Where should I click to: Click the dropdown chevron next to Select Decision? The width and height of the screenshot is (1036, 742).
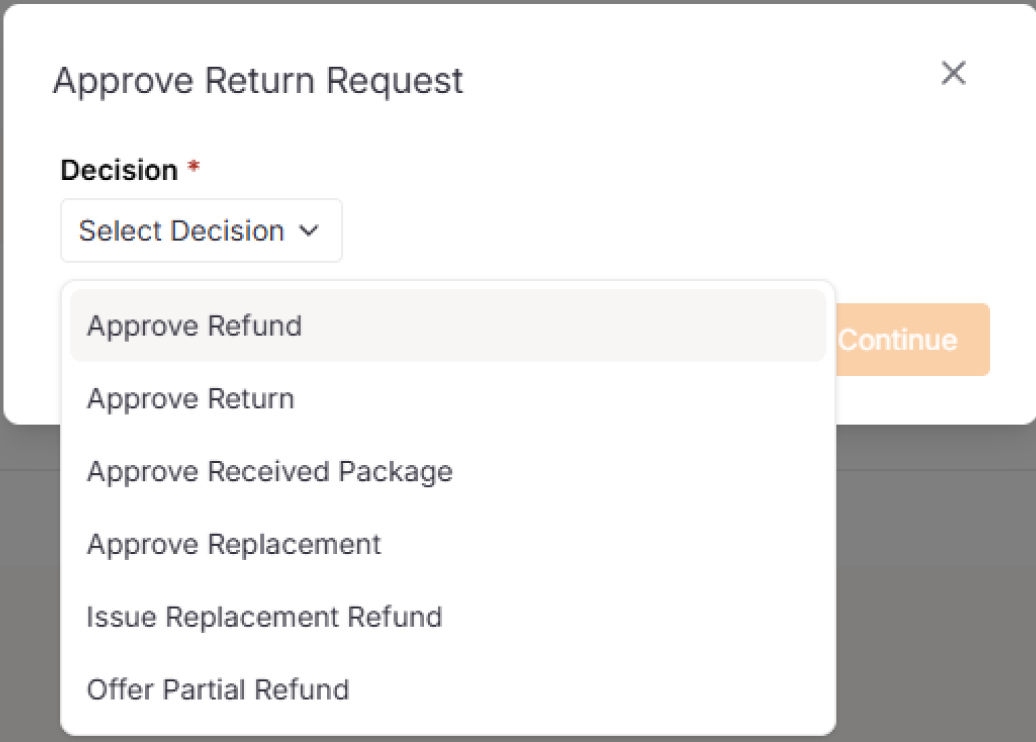[x=310, y=231]
